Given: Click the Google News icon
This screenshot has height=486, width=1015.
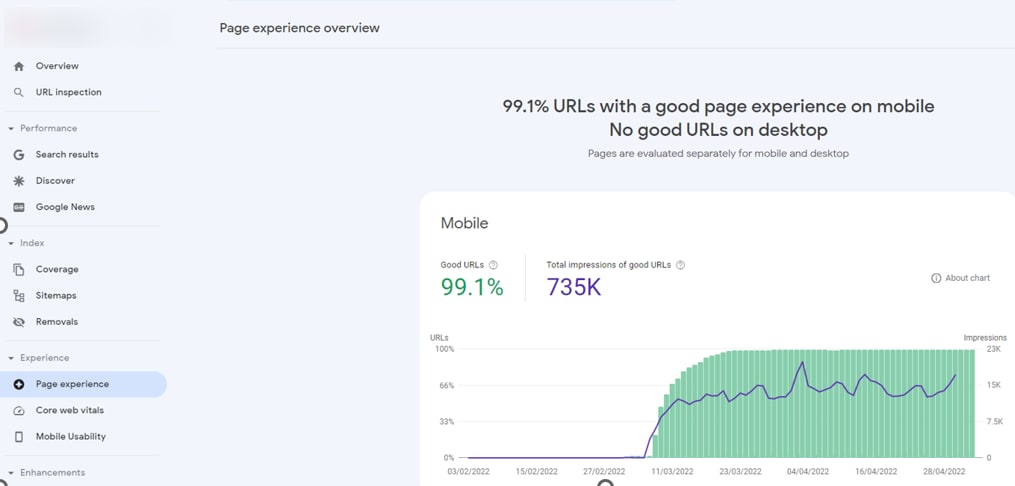Looking at the screenshot, I should click(18, 207).
